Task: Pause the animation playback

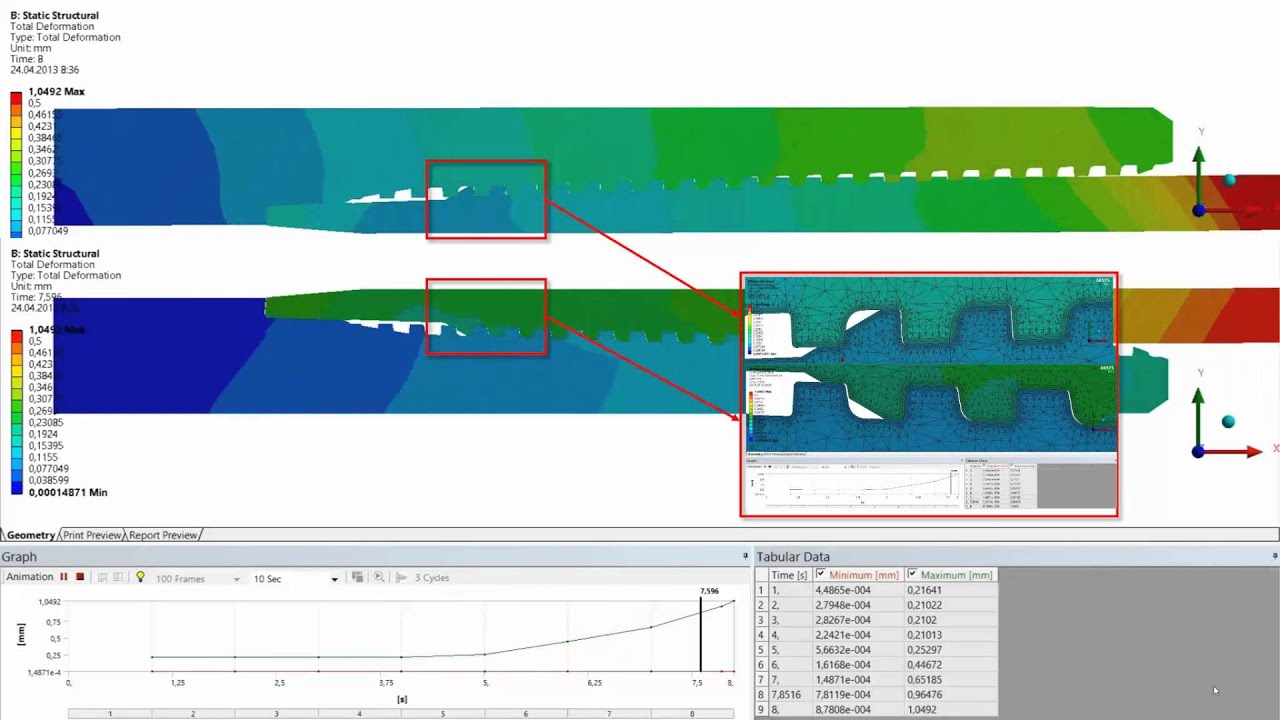Action: pos(64,577)
